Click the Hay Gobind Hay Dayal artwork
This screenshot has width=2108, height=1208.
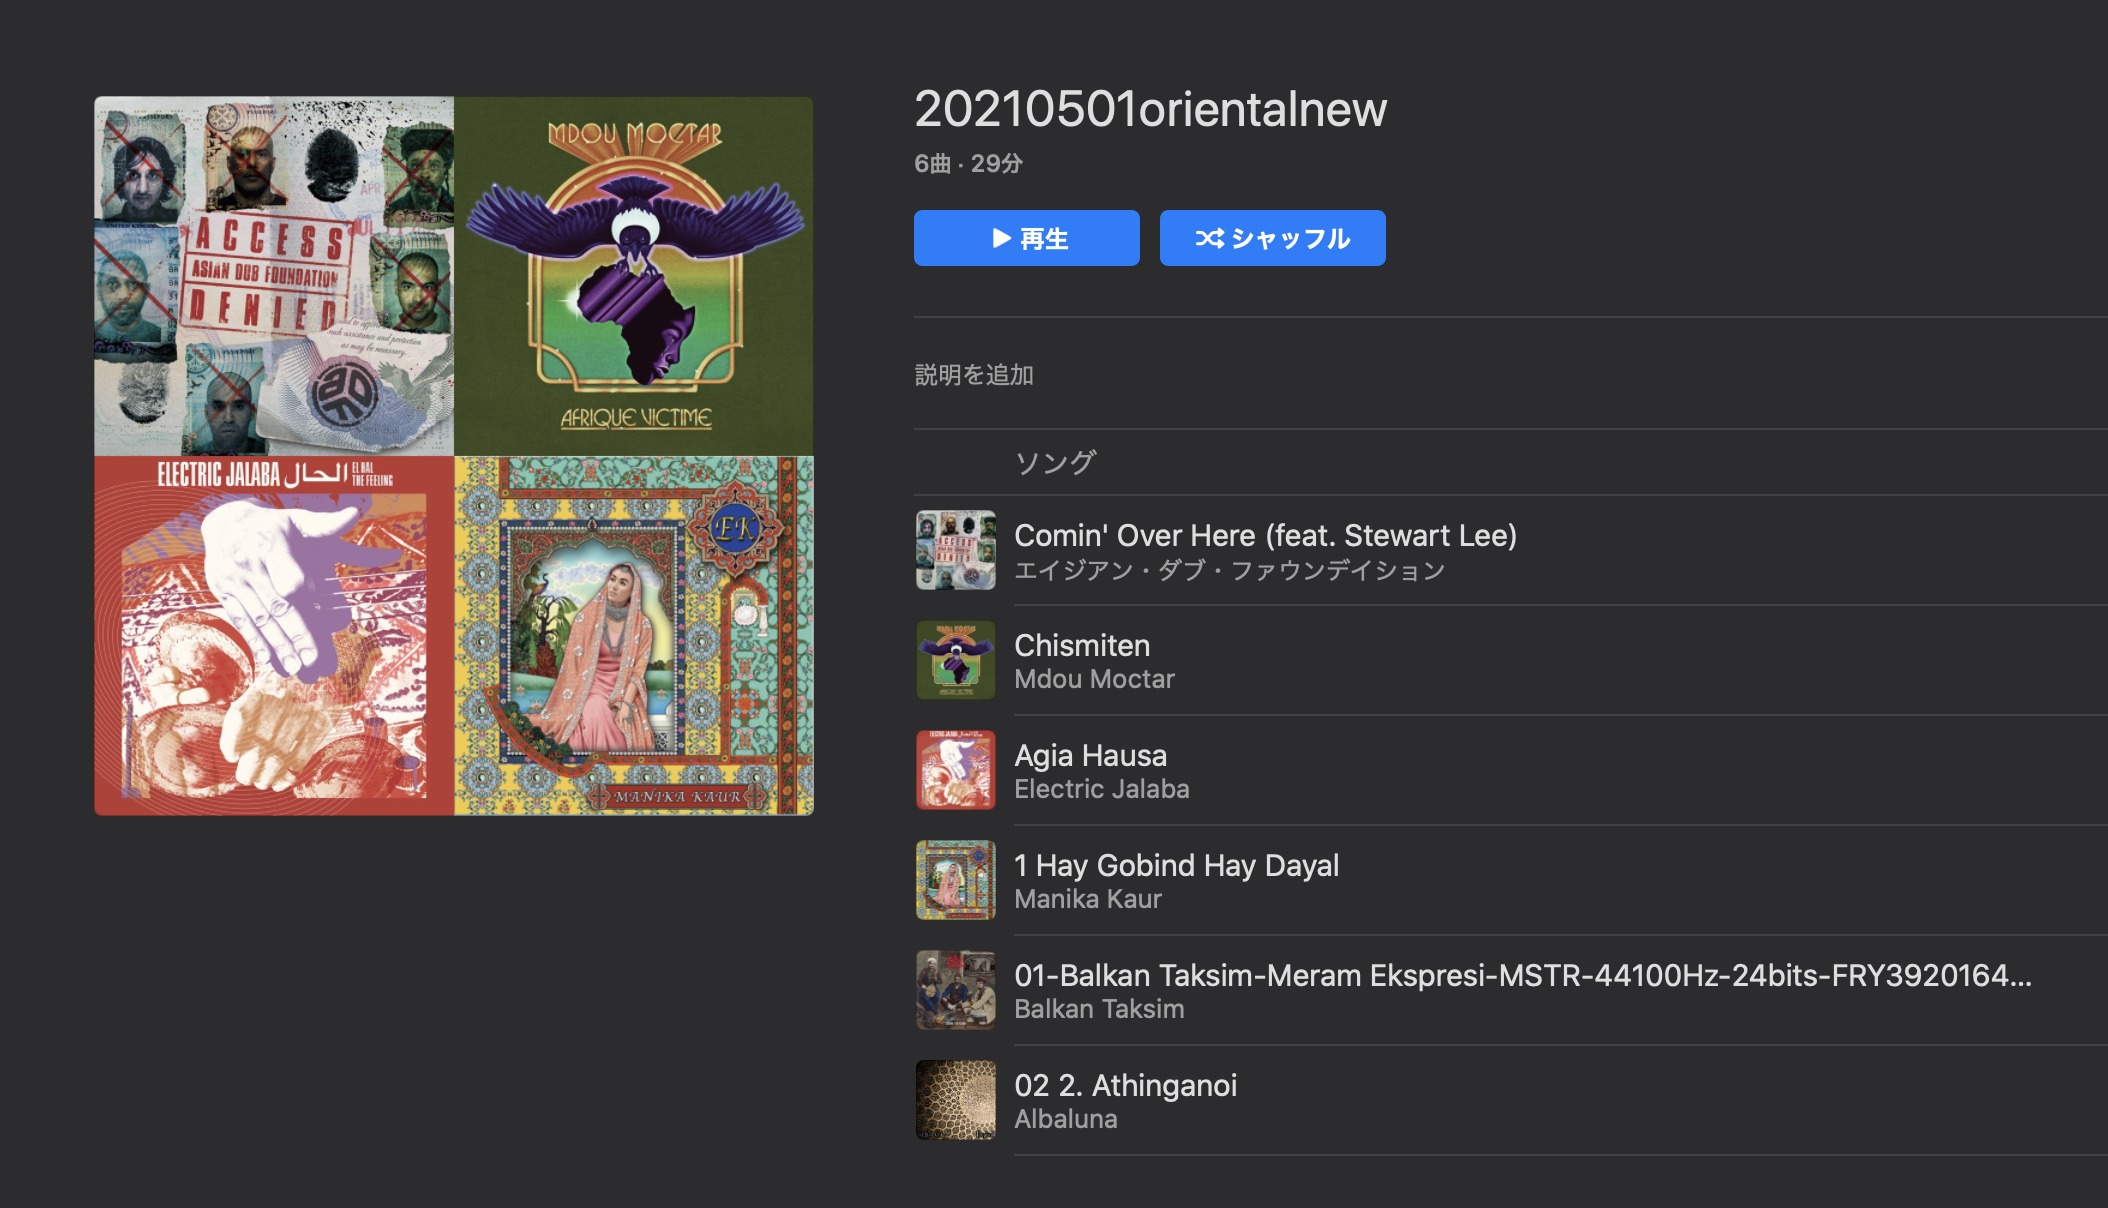(x=955, y=880)
